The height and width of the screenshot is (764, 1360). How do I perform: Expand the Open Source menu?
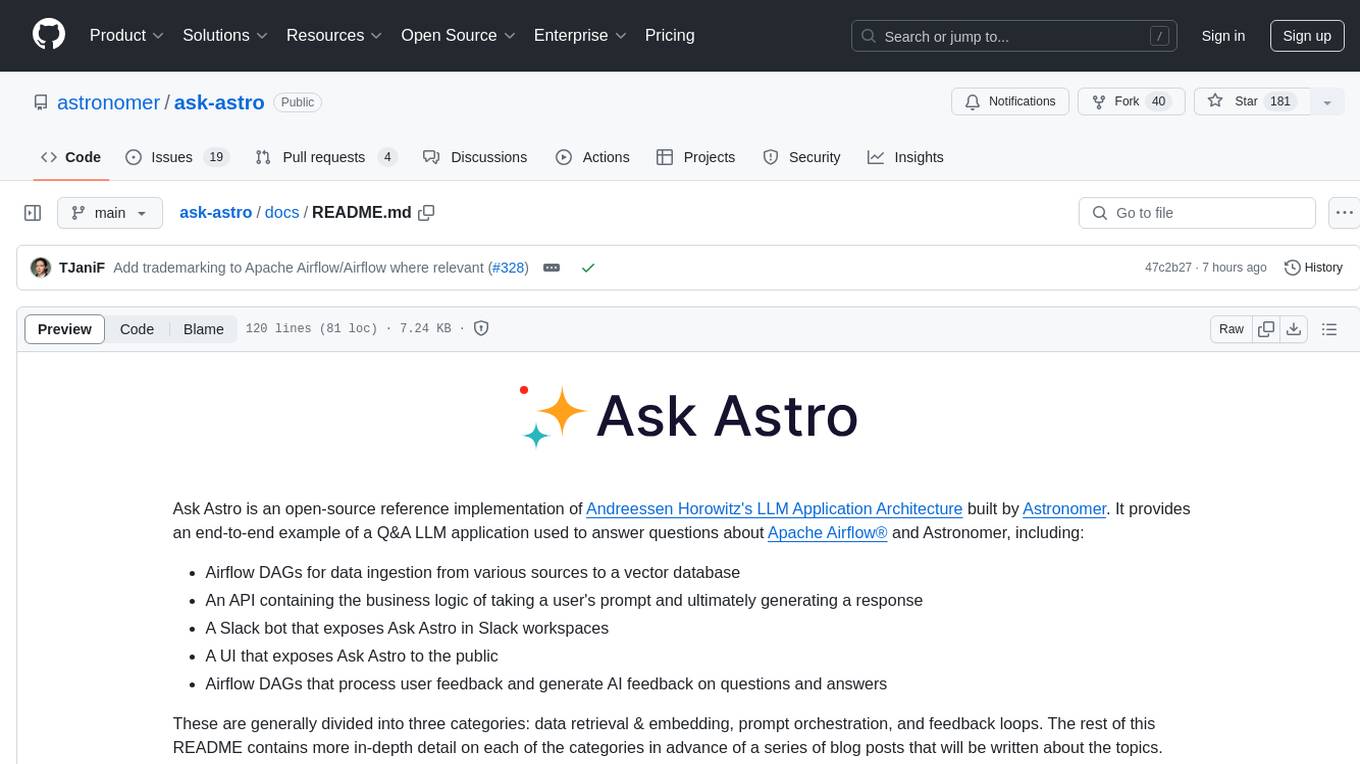click(458, 35)
